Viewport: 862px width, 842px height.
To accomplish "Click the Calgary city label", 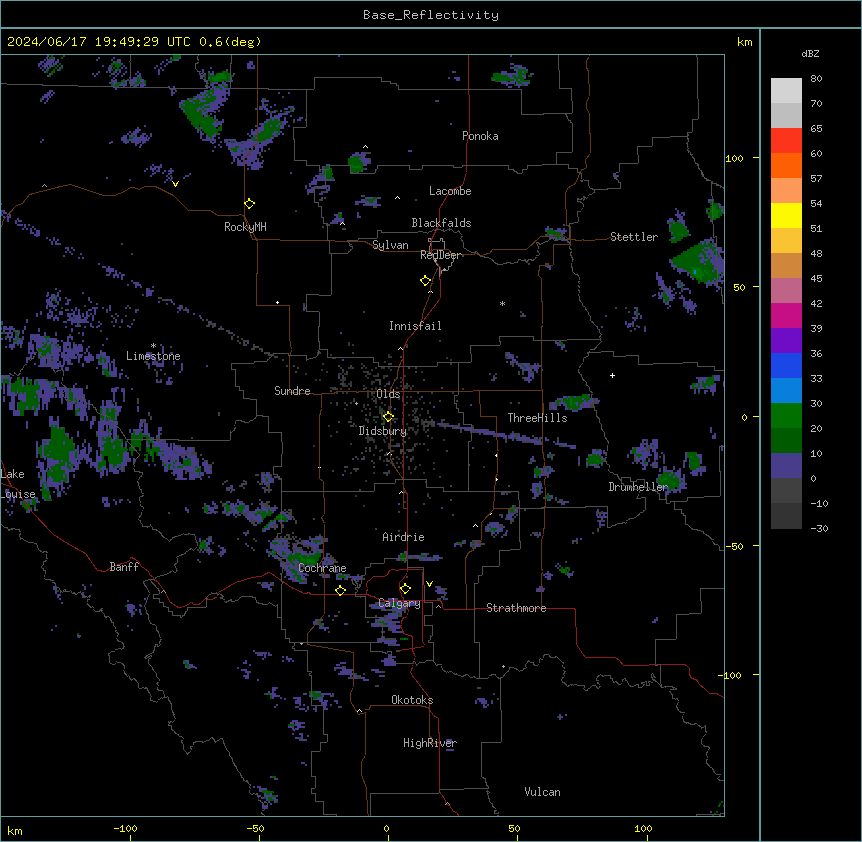I will (399, 603).
